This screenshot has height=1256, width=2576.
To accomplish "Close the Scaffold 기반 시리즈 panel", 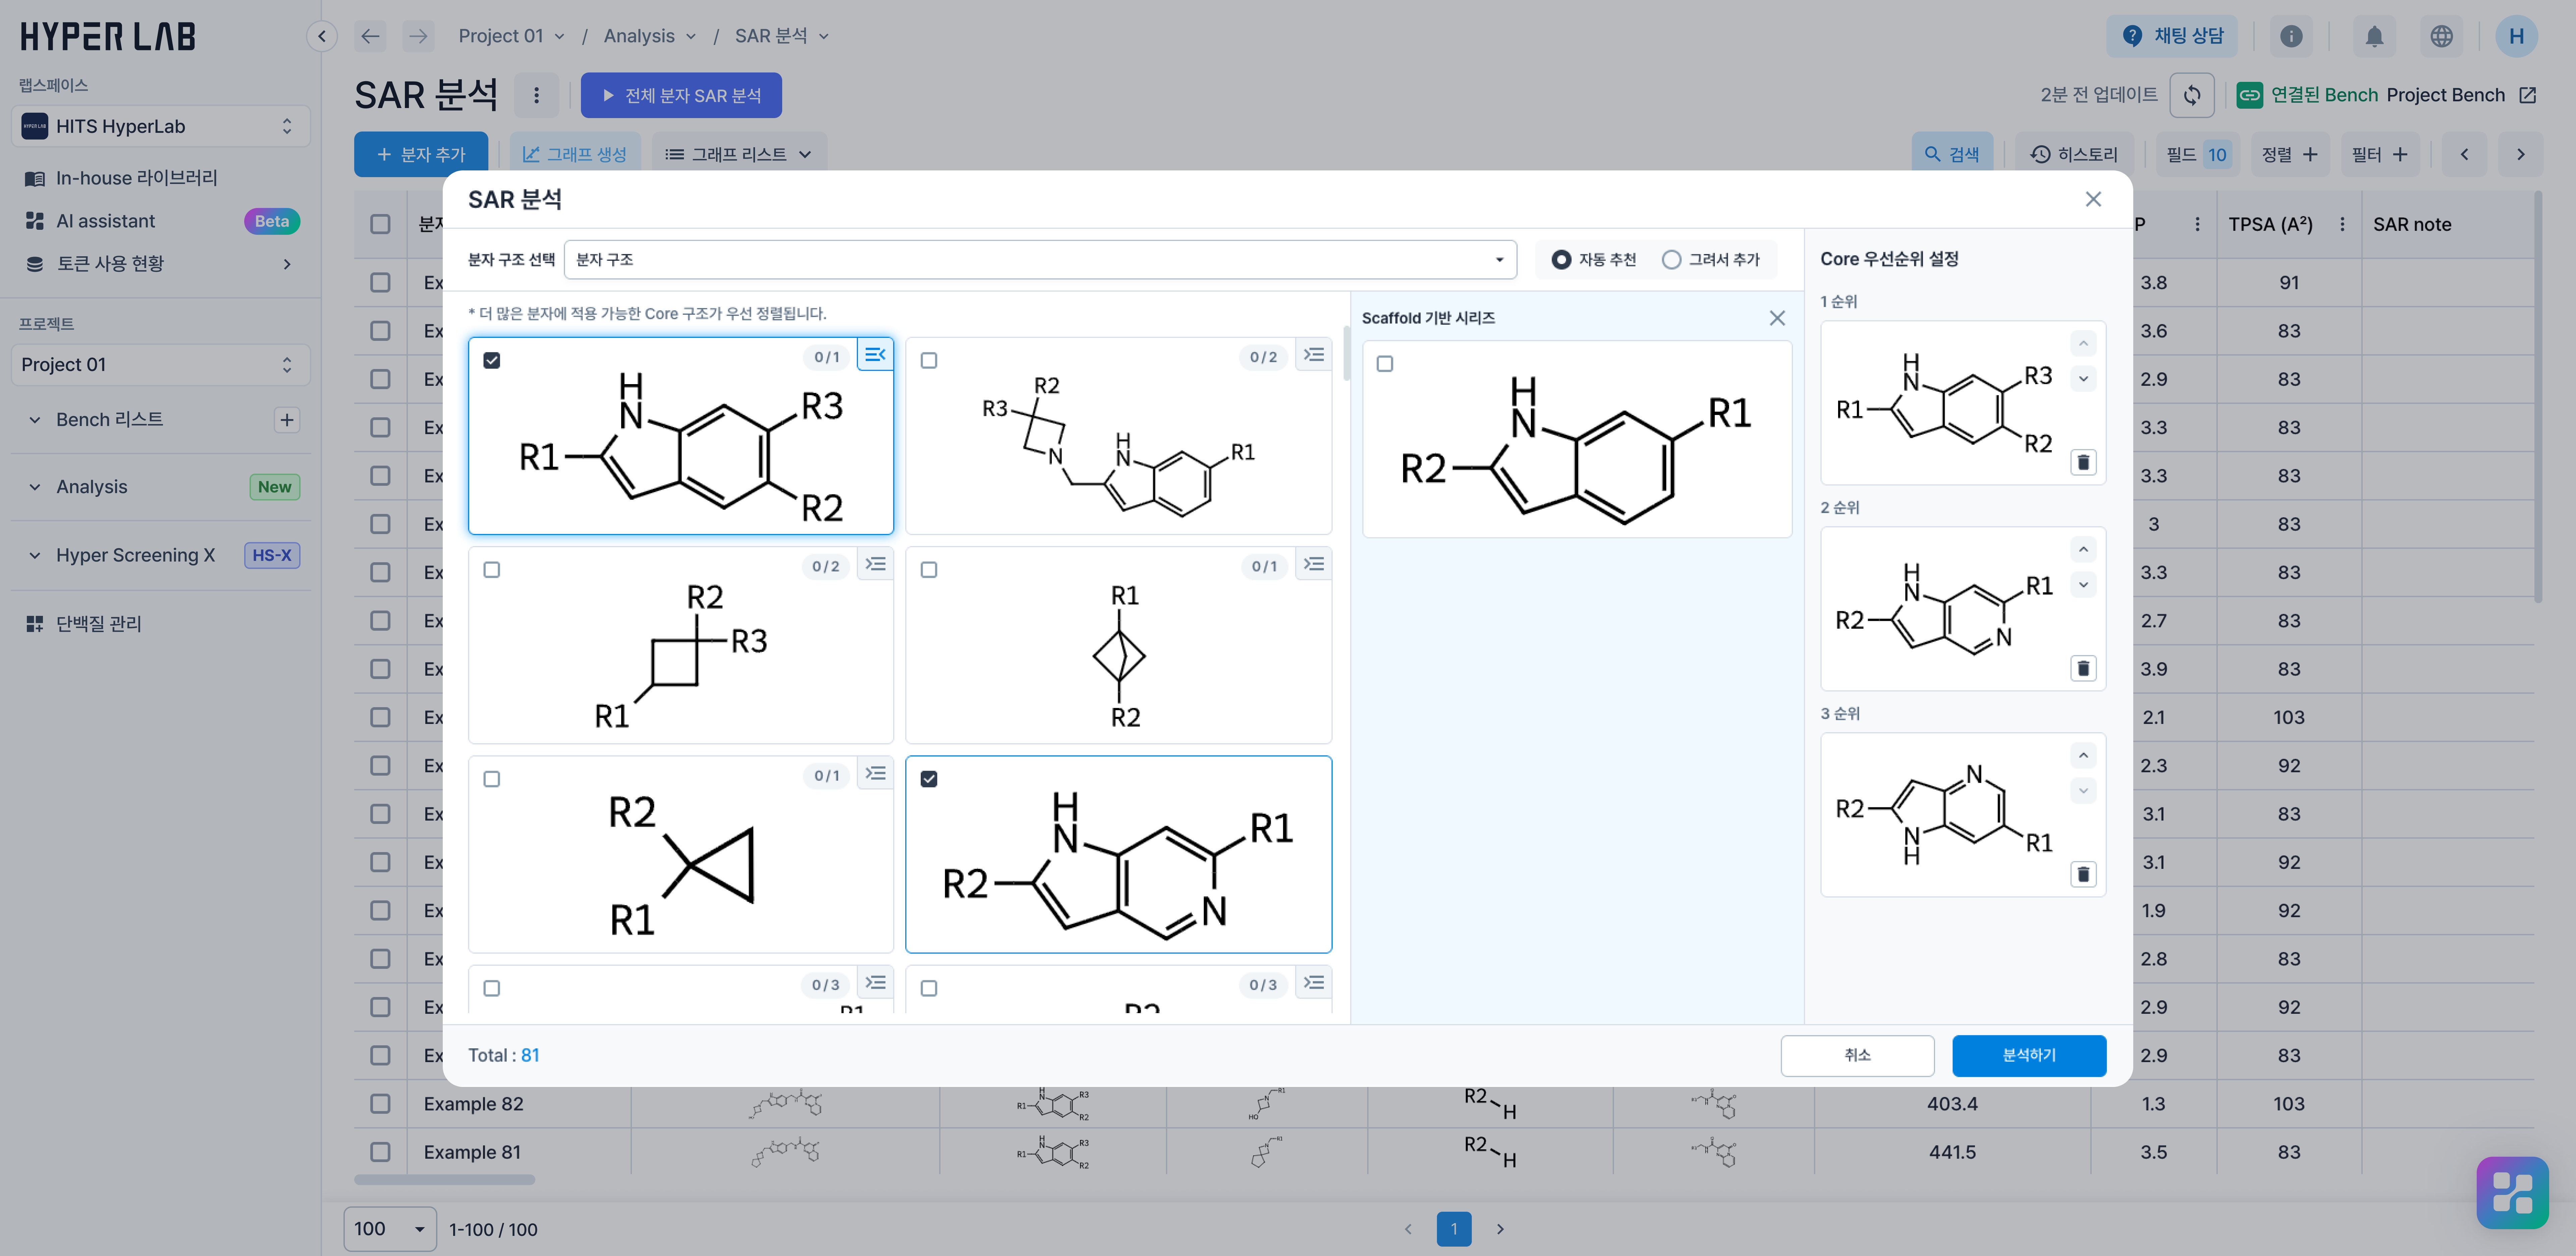I will point(1777,318).
